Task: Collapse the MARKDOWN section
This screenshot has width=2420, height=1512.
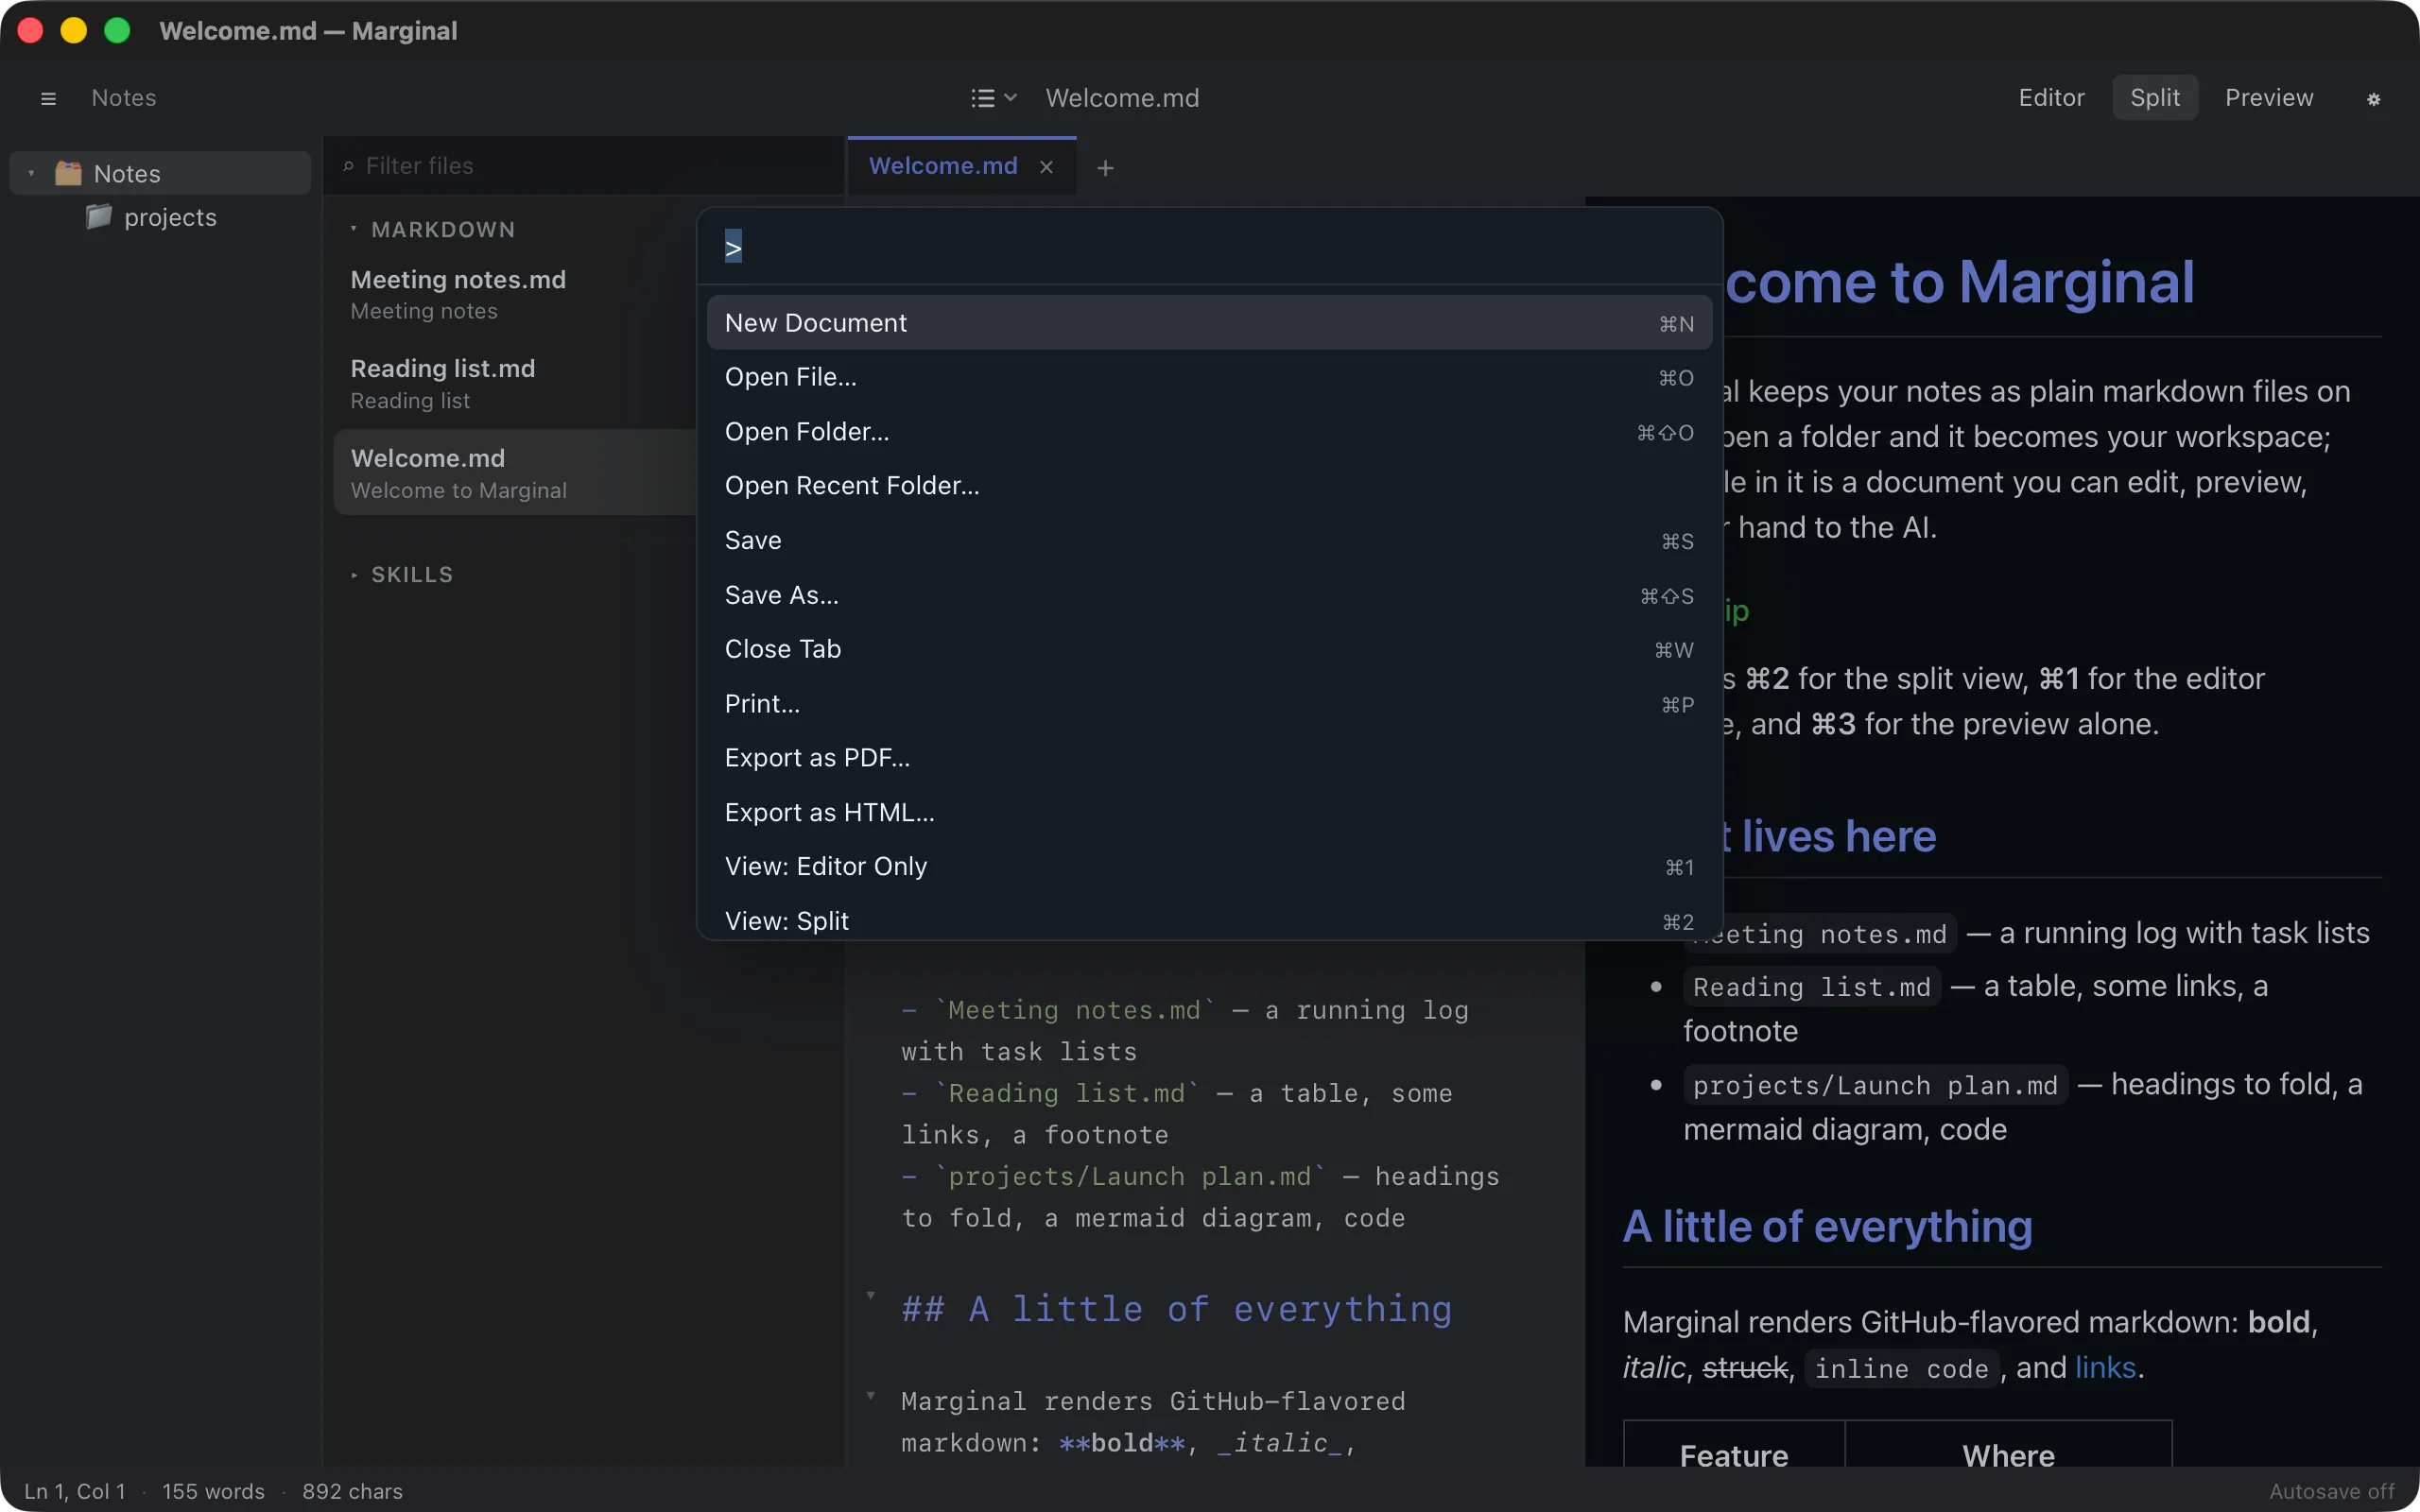Action: 353,229
